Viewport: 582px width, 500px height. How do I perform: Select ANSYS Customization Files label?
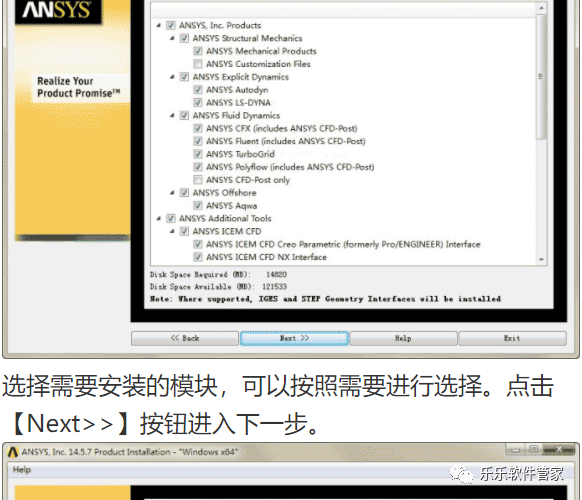pos(258,64)
